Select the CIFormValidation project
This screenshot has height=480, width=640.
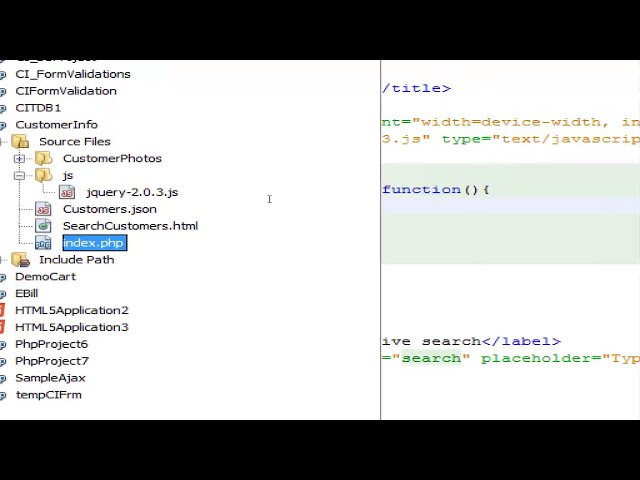[66, 91]
